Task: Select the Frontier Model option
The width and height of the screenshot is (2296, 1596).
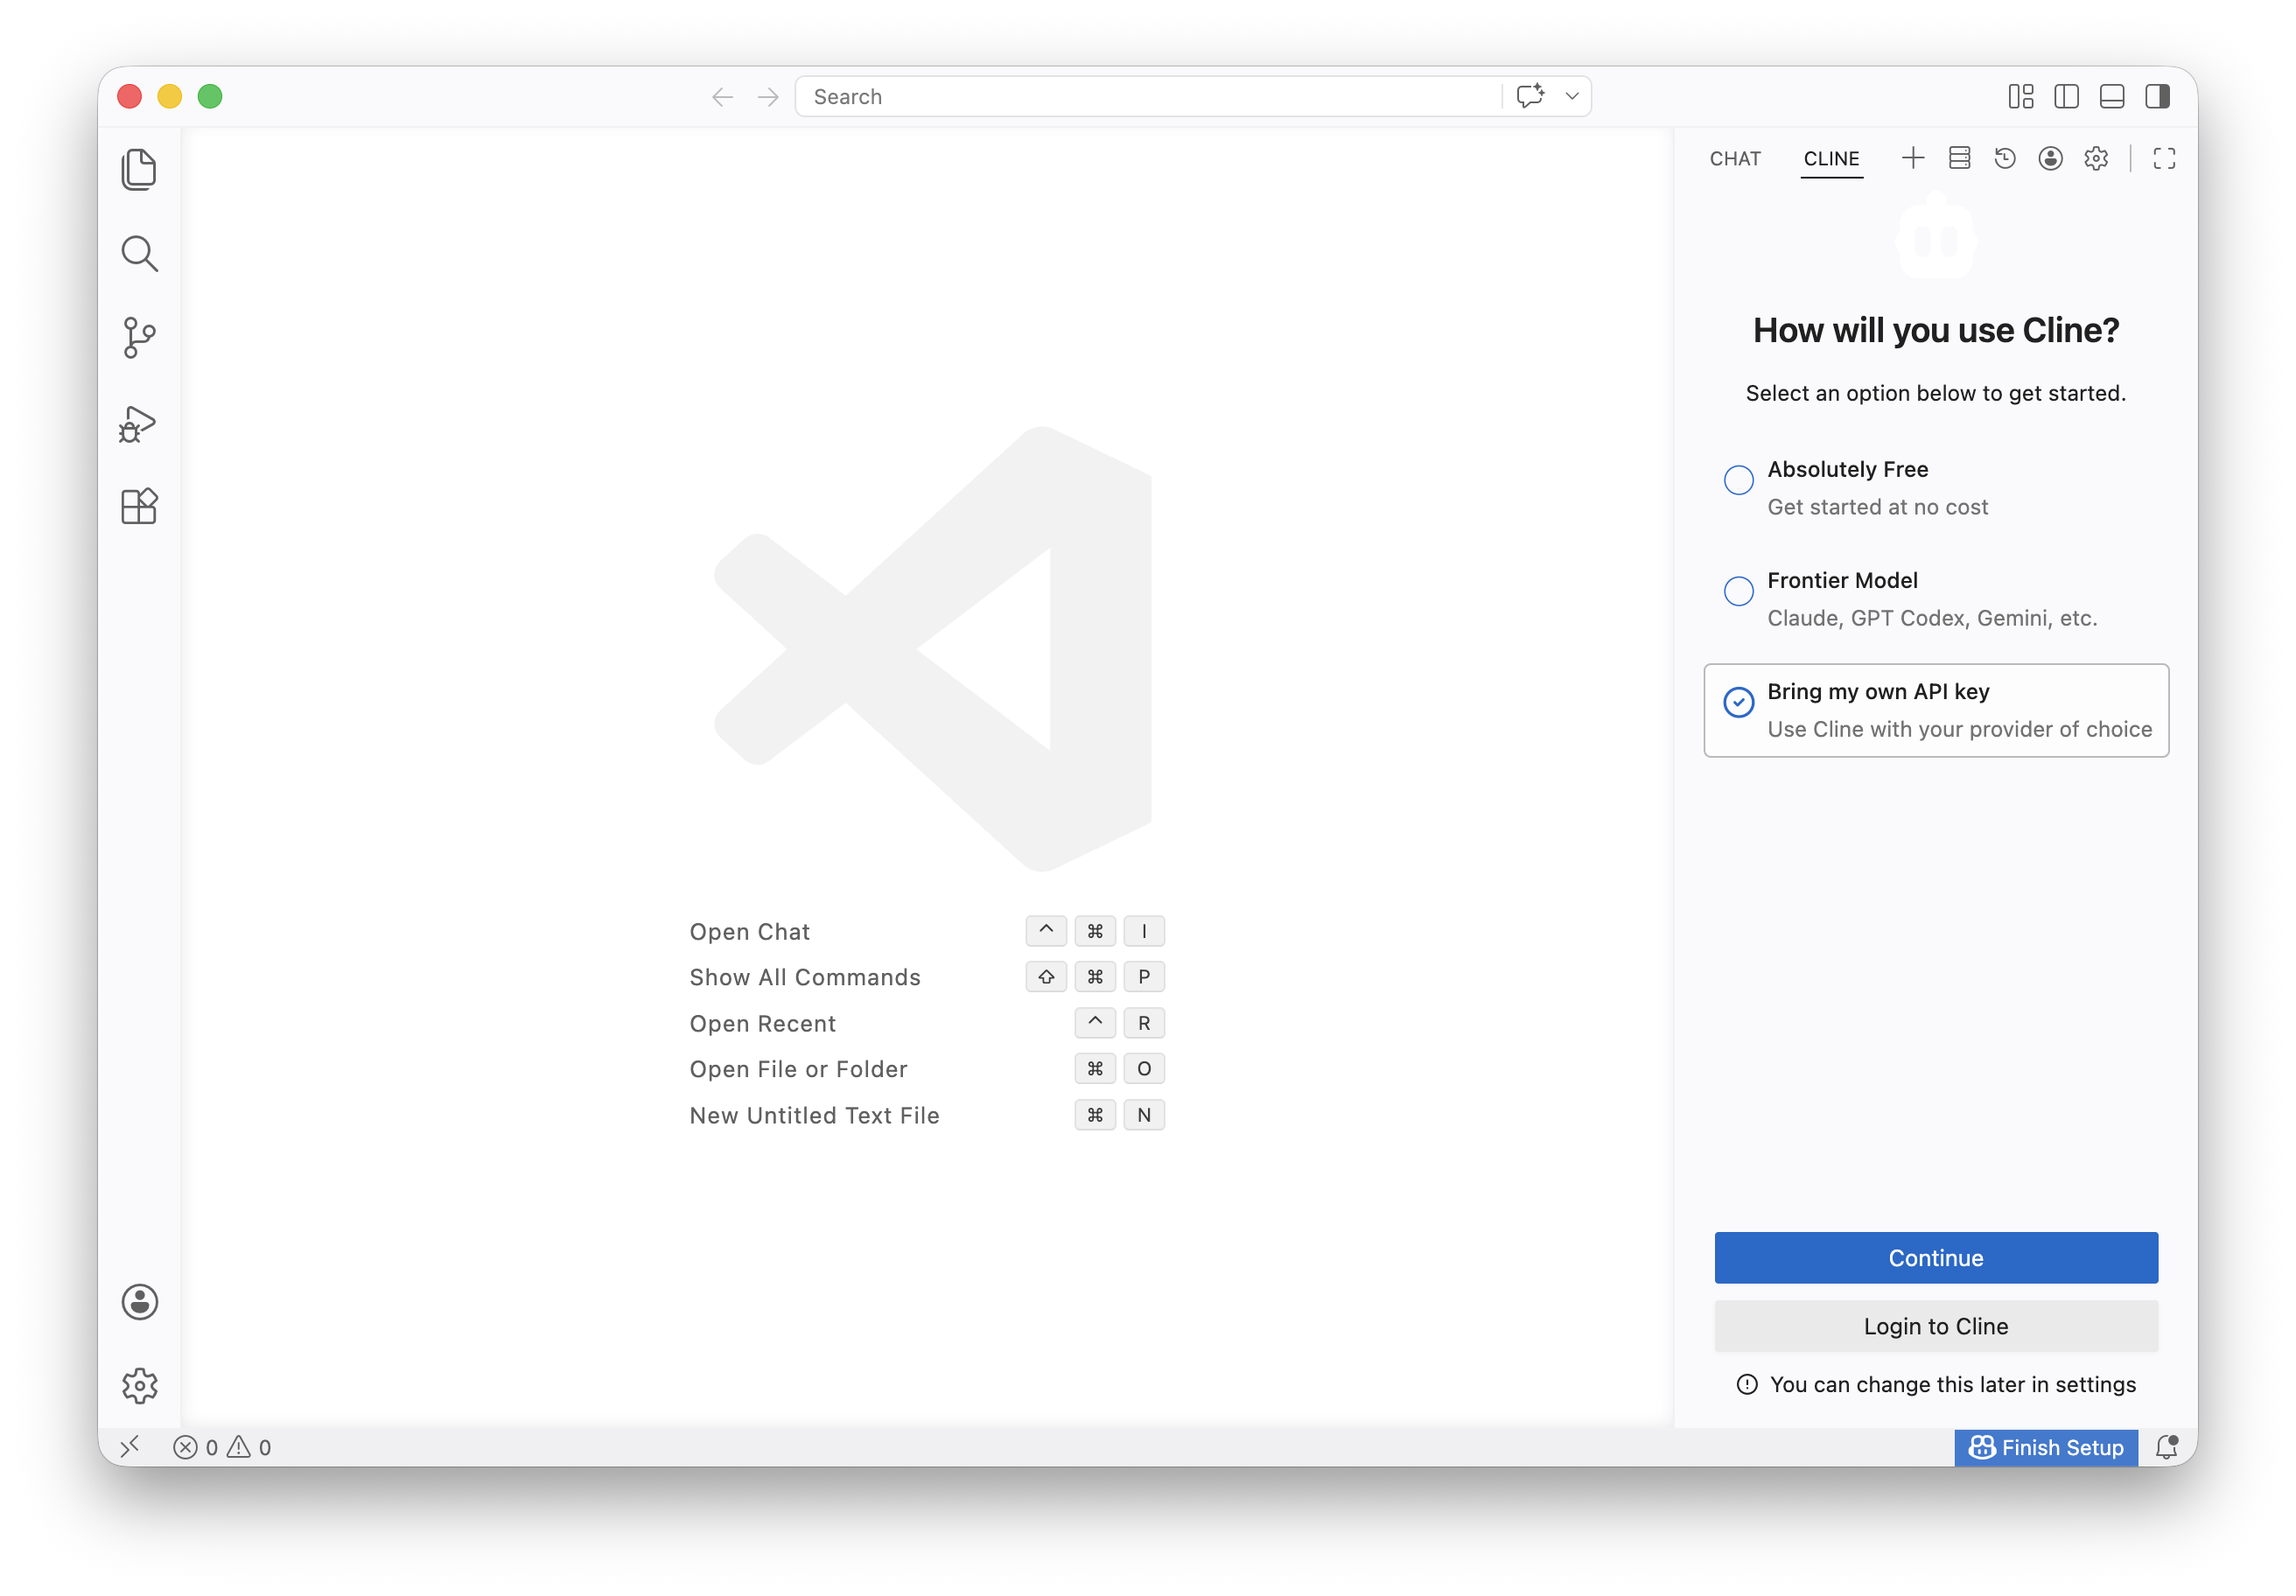Action: tap(1936, 599)
